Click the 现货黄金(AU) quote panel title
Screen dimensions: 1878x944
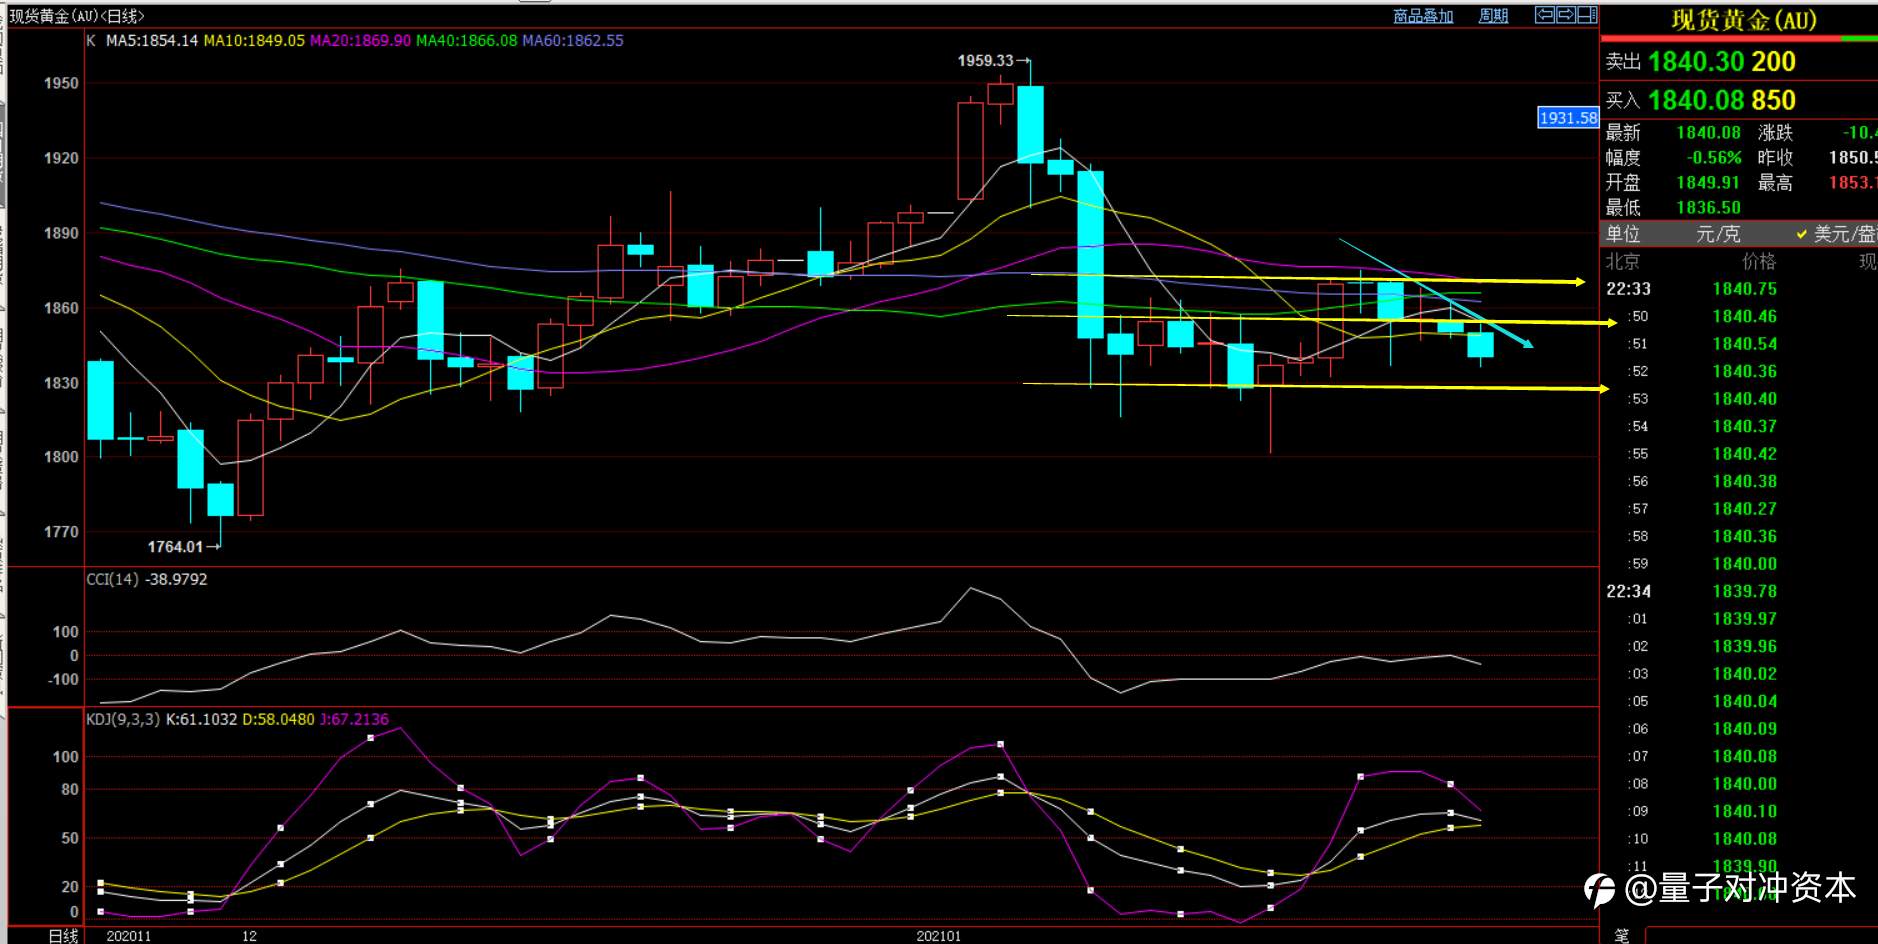[x=1743, y=20]
